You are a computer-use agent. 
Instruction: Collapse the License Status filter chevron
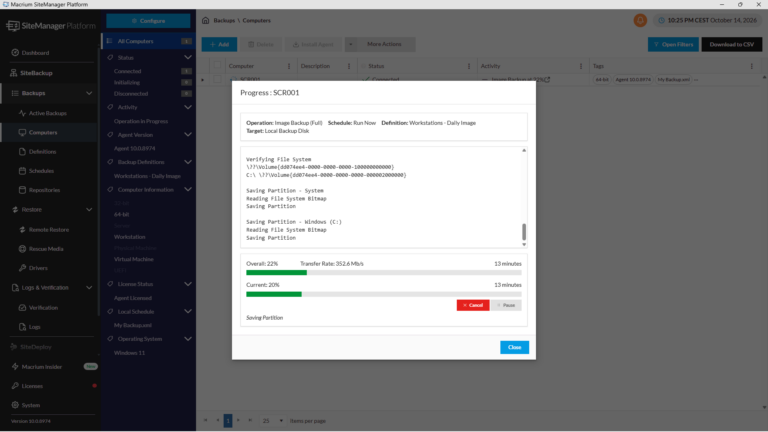tap(188, 284)
